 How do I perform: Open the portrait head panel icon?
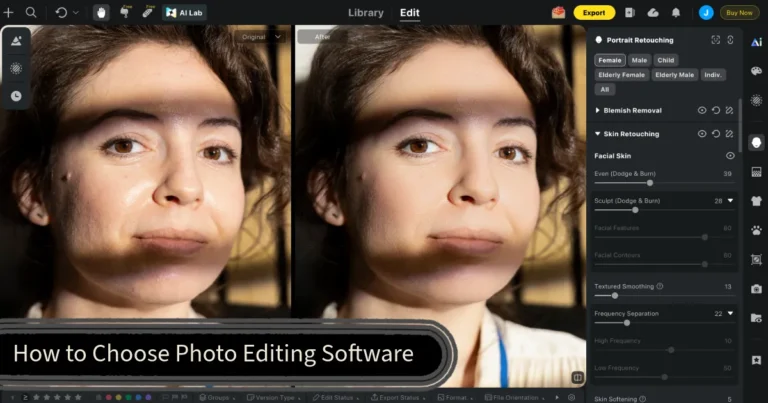(756, 142)
